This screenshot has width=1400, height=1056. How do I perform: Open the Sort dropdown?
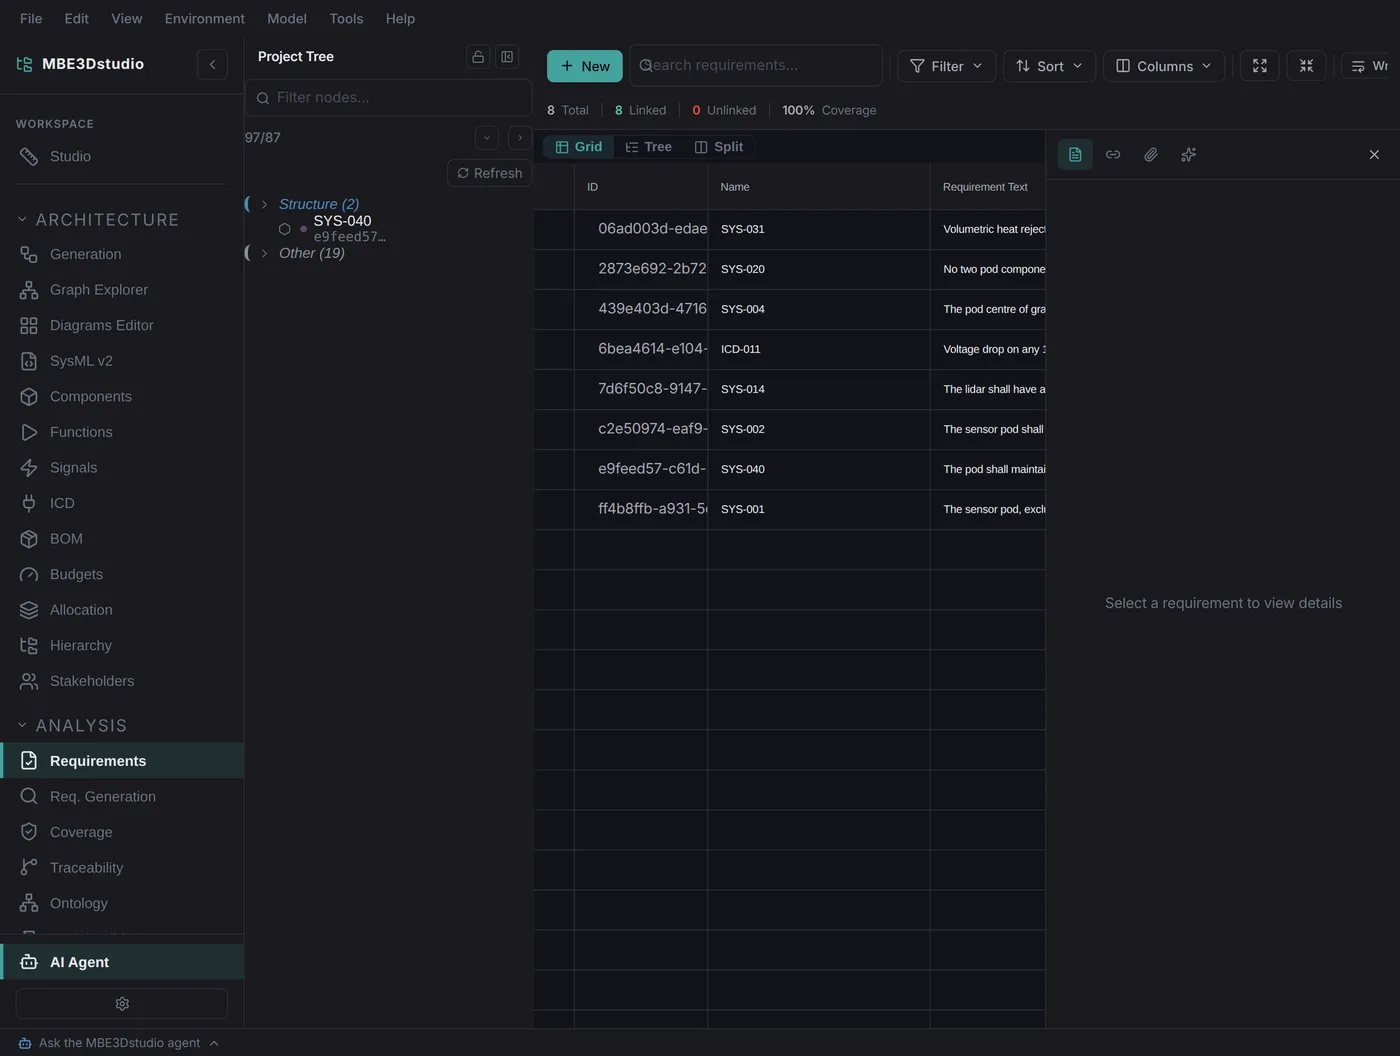[x=1049, y=66]
